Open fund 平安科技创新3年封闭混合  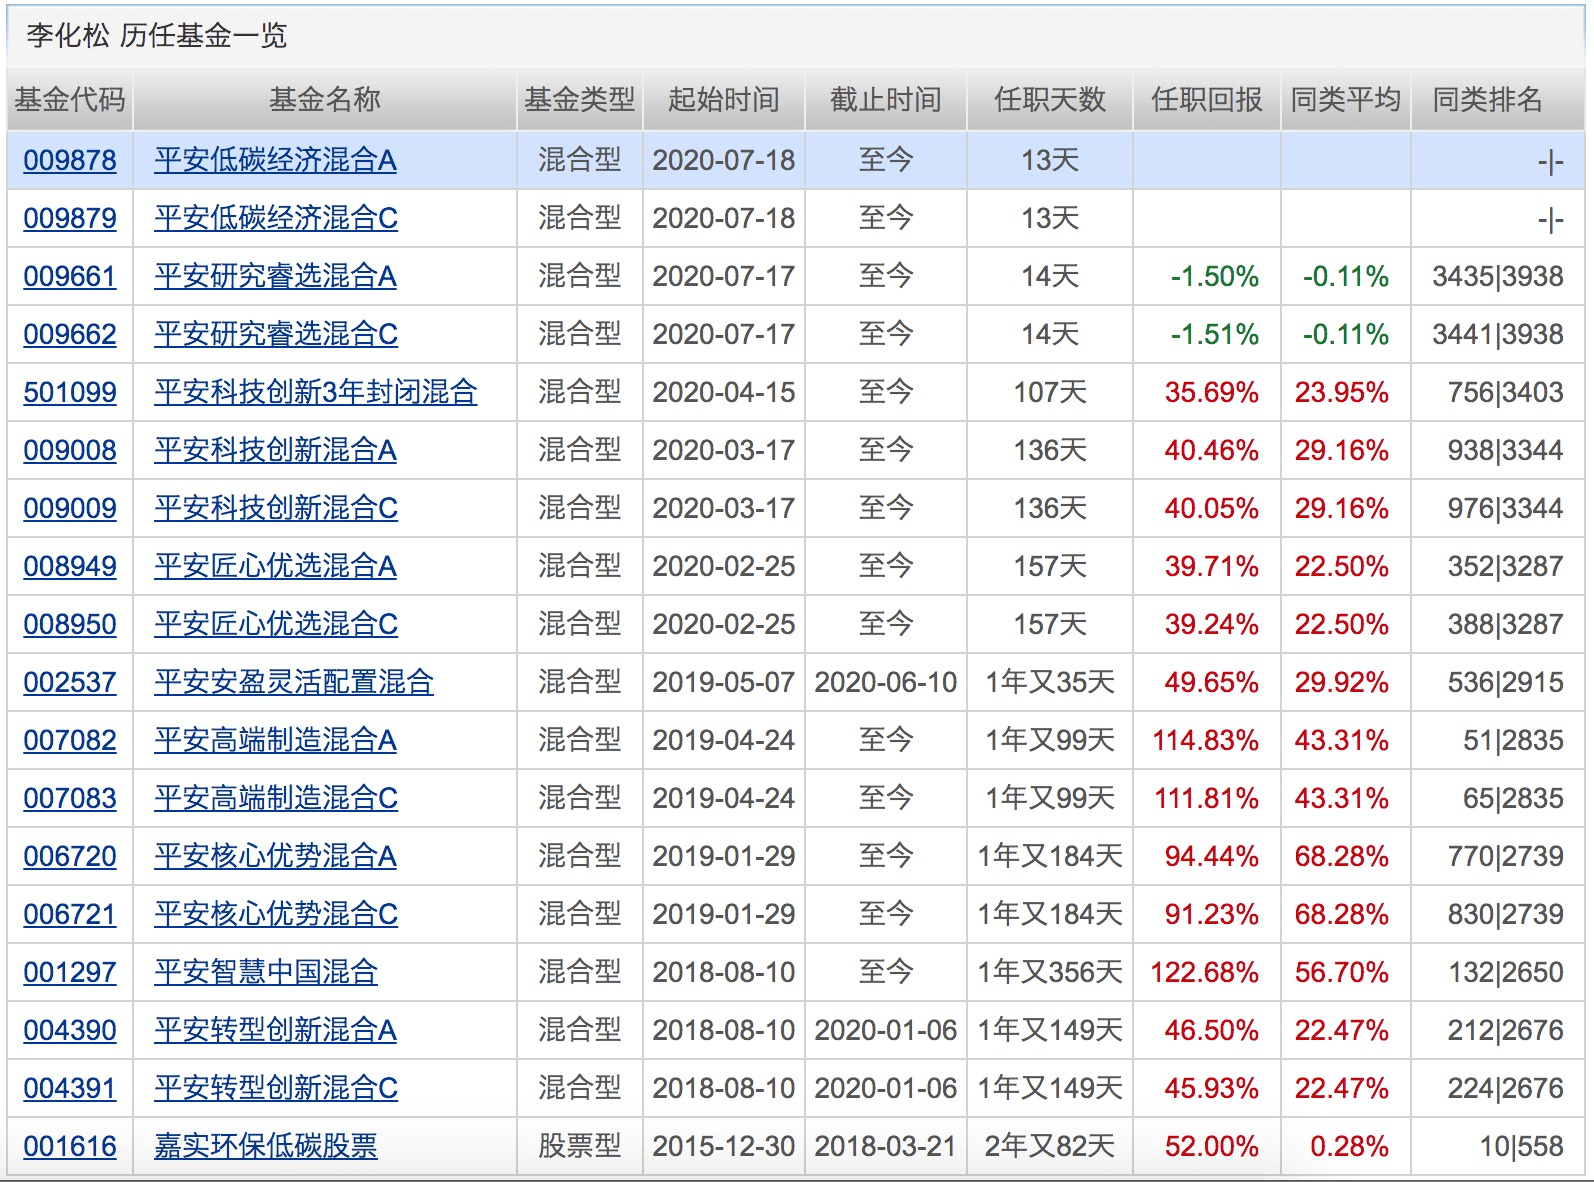[x=315, y=392]
